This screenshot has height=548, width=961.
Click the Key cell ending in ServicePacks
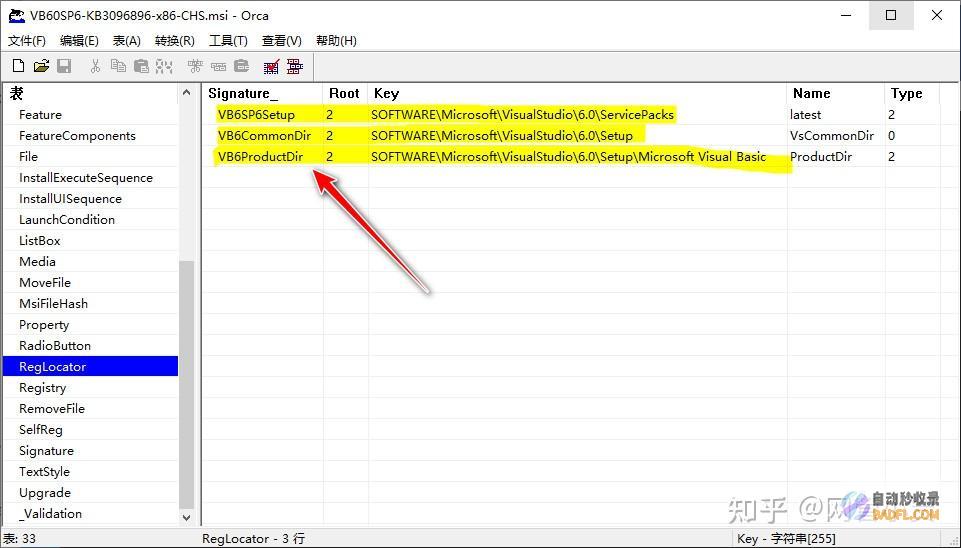[x=522, y=115]
